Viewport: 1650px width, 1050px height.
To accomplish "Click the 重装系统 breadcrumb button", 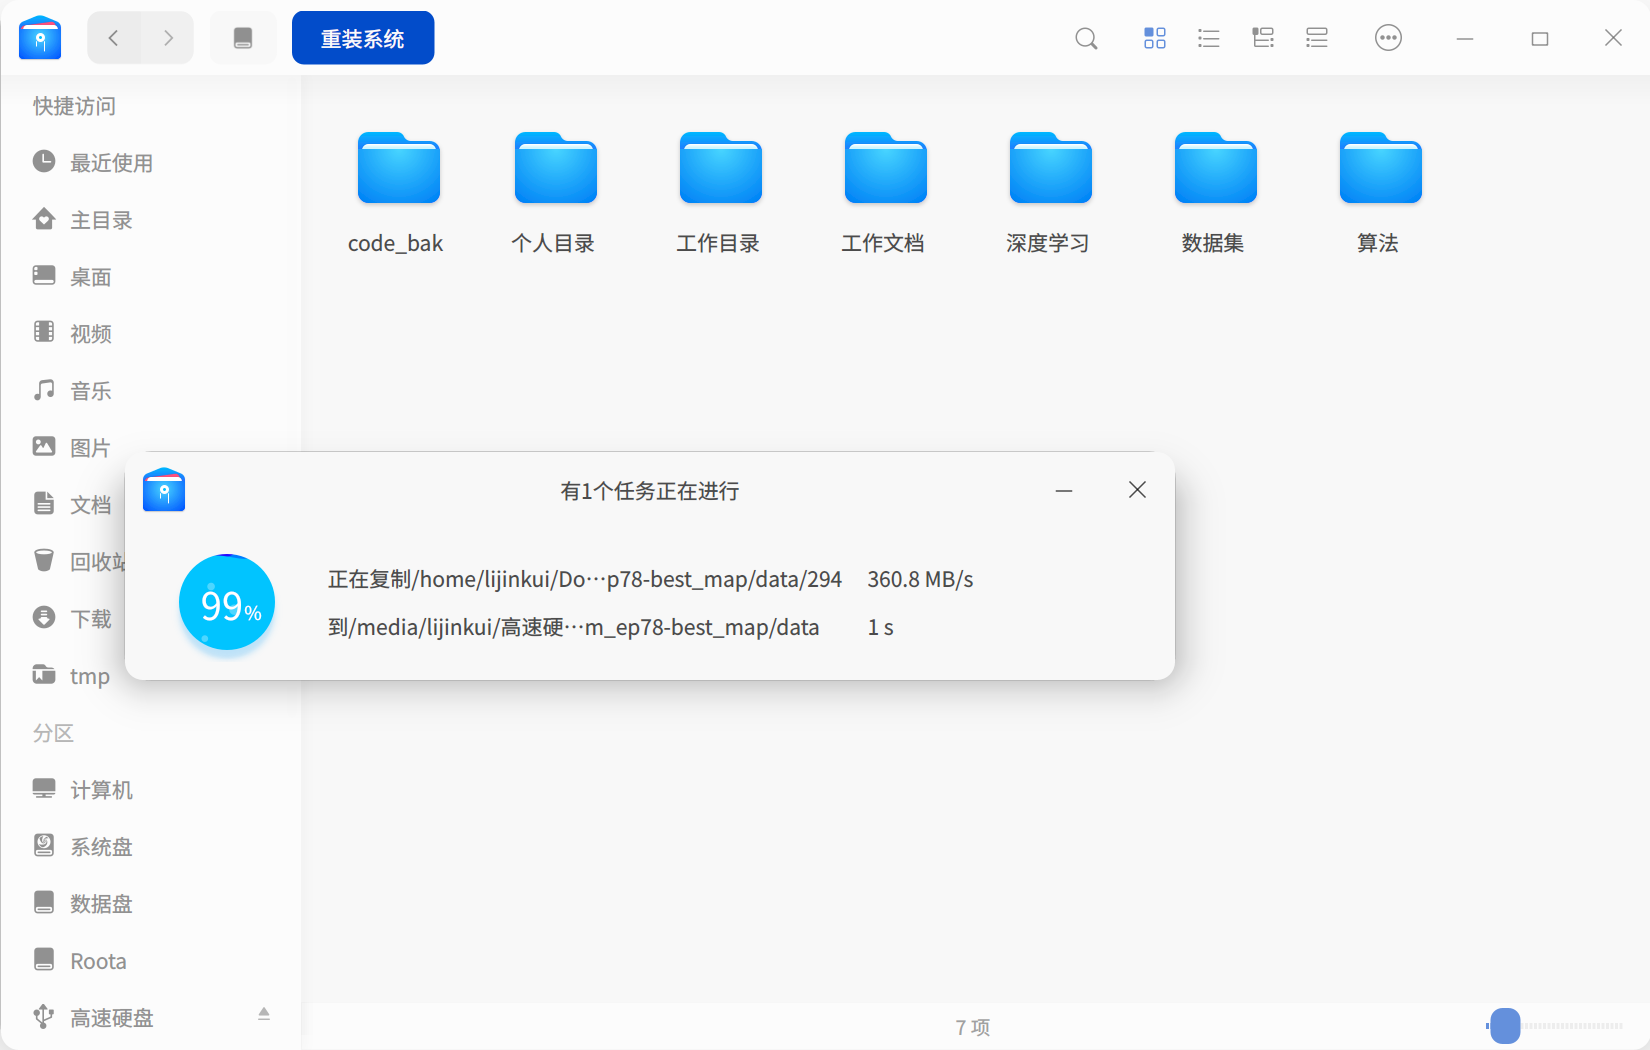I will pyautogui.click(x=363, y=38).
